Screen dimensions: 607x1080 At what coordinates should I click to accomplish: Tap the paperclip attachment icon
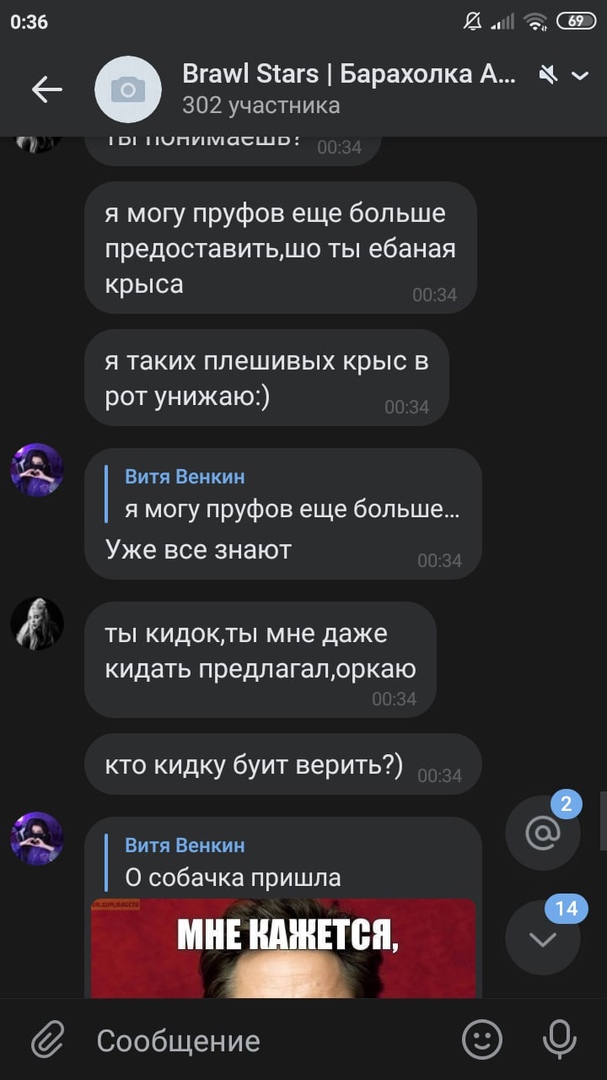point(48,1040)
